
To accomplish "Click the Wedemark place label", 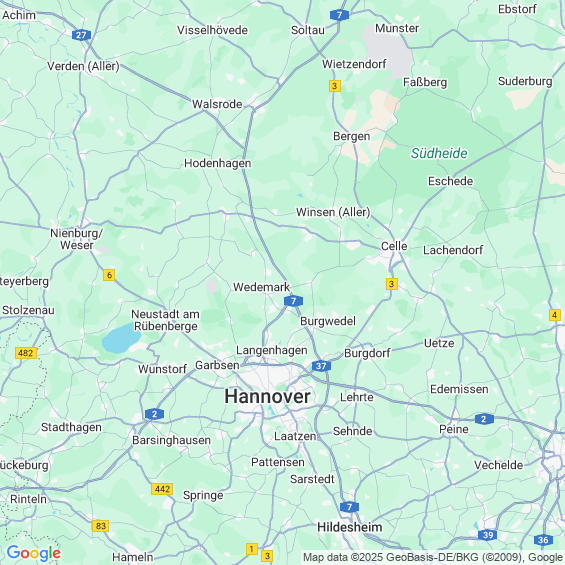I will [x=262, y=287].
